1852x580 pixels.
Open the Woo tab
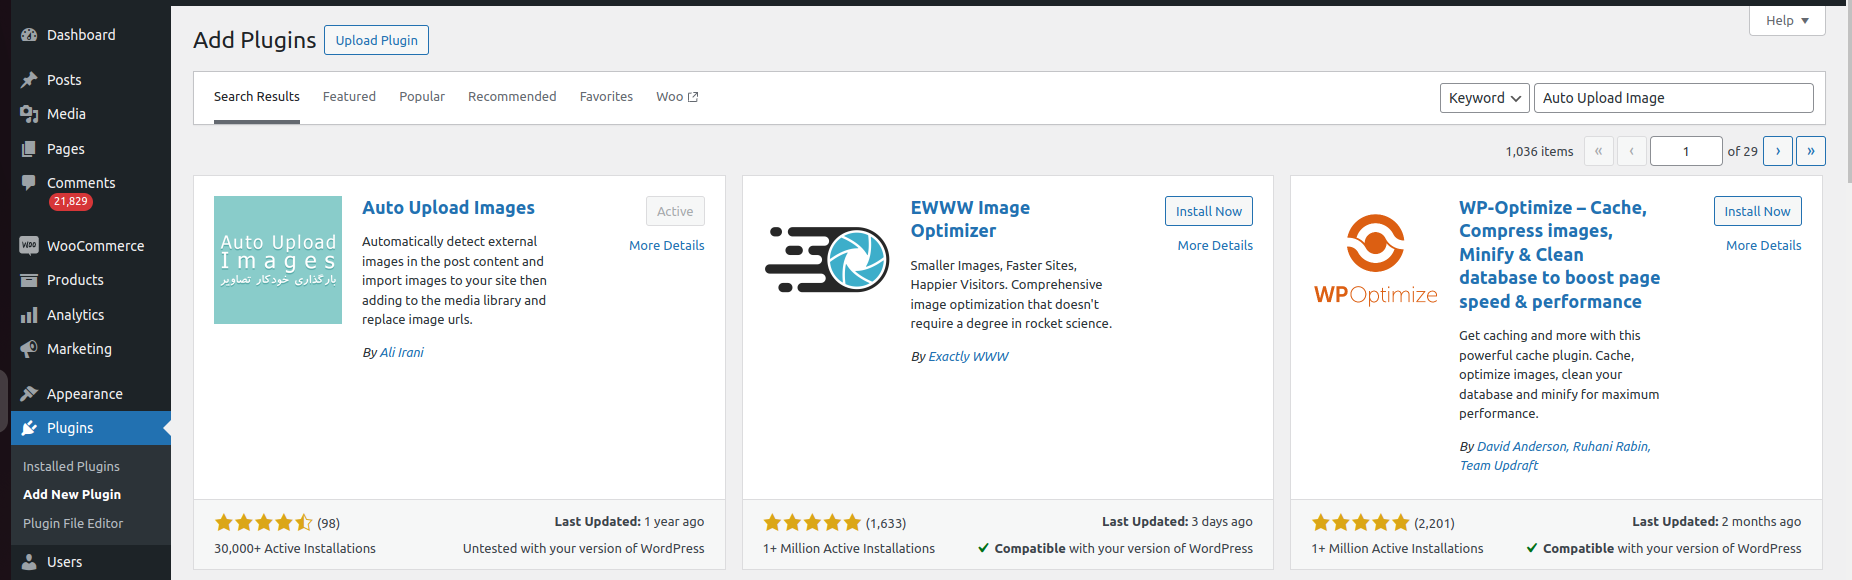pyautogui.click(x=677, y=97)
